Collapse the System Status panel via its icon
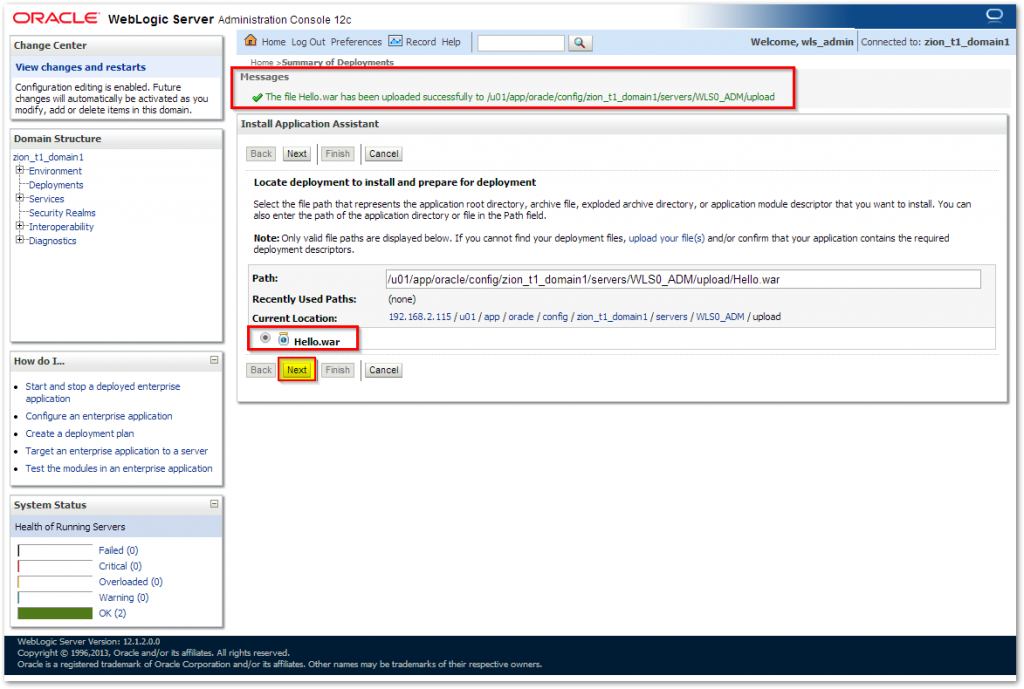1024x689 pixels. pos(216,504)
